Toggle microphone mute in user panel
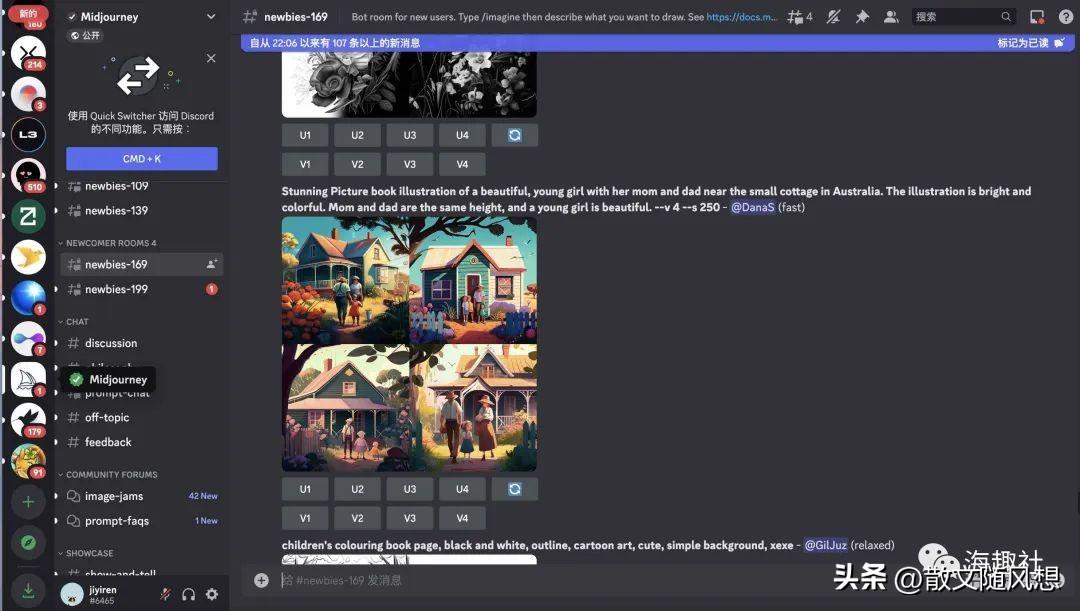Viewport: 1080px width, 611px height. click(165, 594)
